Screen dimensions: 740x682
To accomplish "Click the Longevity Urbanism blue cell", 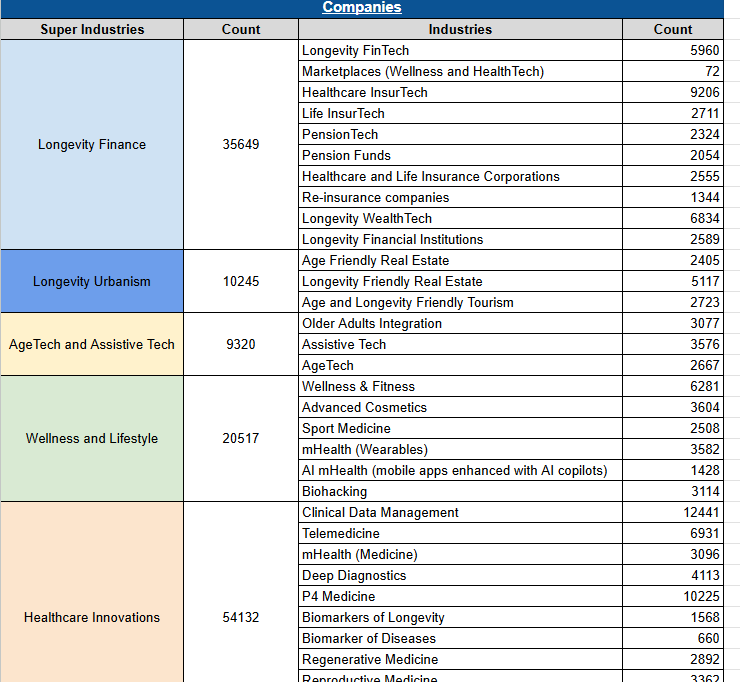I will coord(92,281).
